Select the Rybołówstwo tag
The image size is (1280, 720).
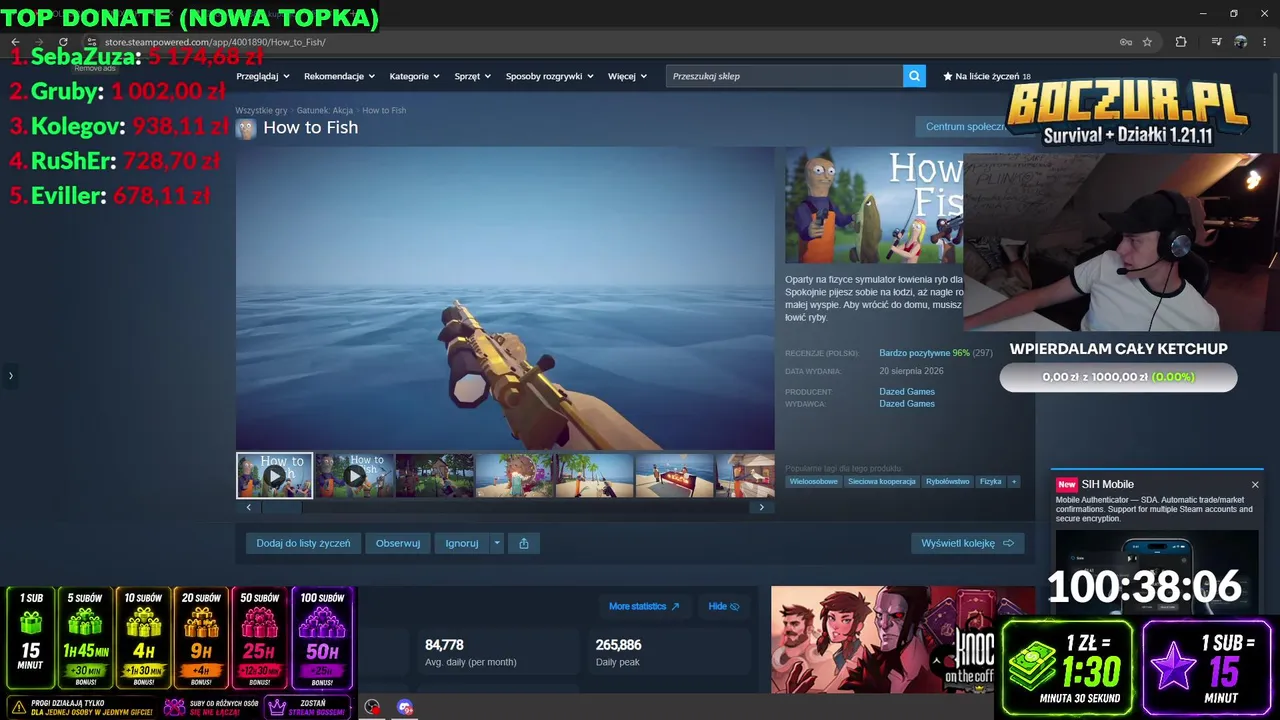click(948, 481)
